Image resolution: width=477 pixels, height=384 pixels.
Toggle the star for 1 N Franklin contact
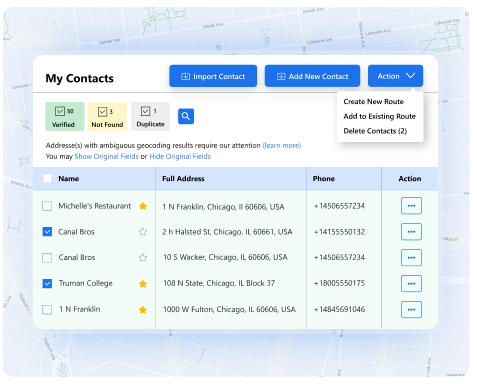click(143, 310)
